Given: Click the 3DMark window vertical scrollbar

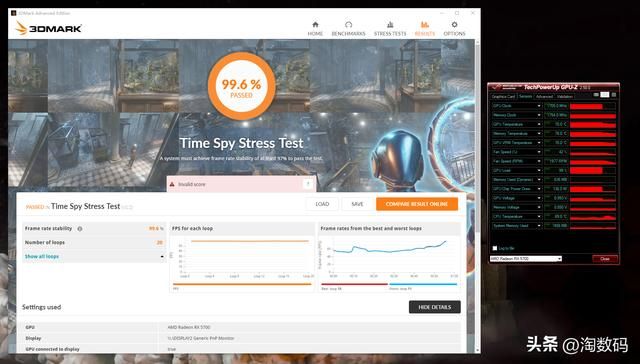Looking at the screenshot, I should click(478, 196).
